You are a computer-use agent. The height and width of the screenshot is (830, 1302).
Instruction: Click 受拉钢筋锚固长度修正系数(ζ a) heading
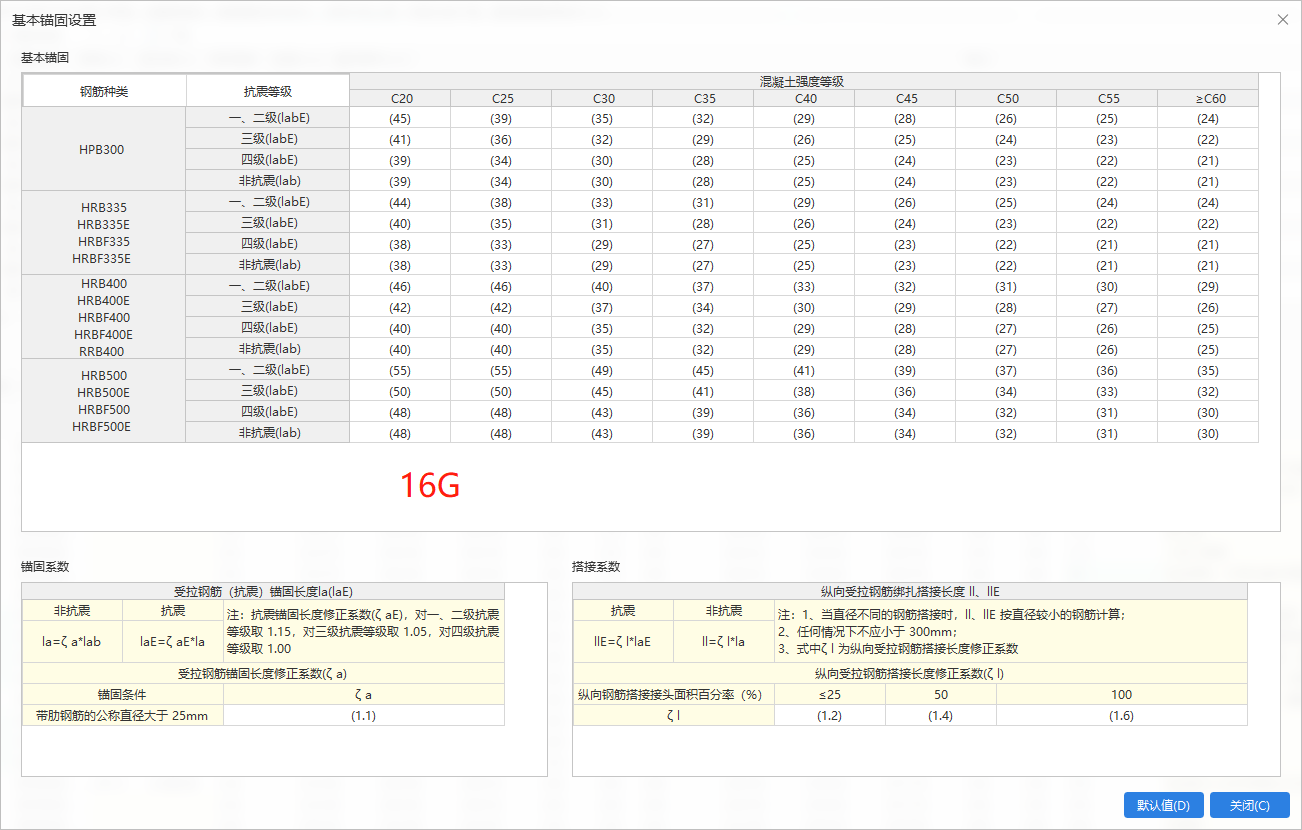(264, 673)
